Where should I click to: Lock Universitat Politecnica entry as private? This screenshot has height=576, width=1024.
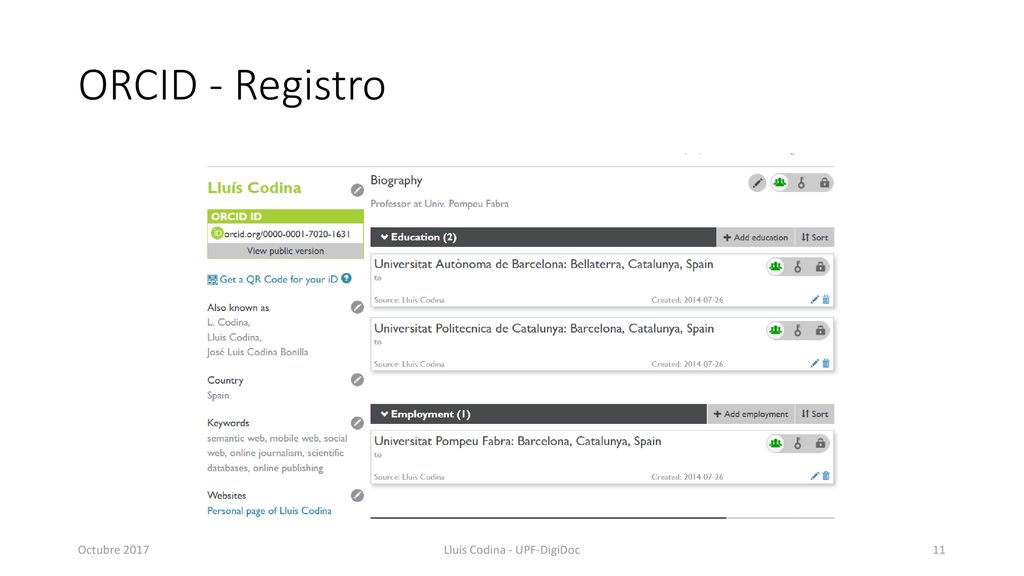(x=820, y=330)
